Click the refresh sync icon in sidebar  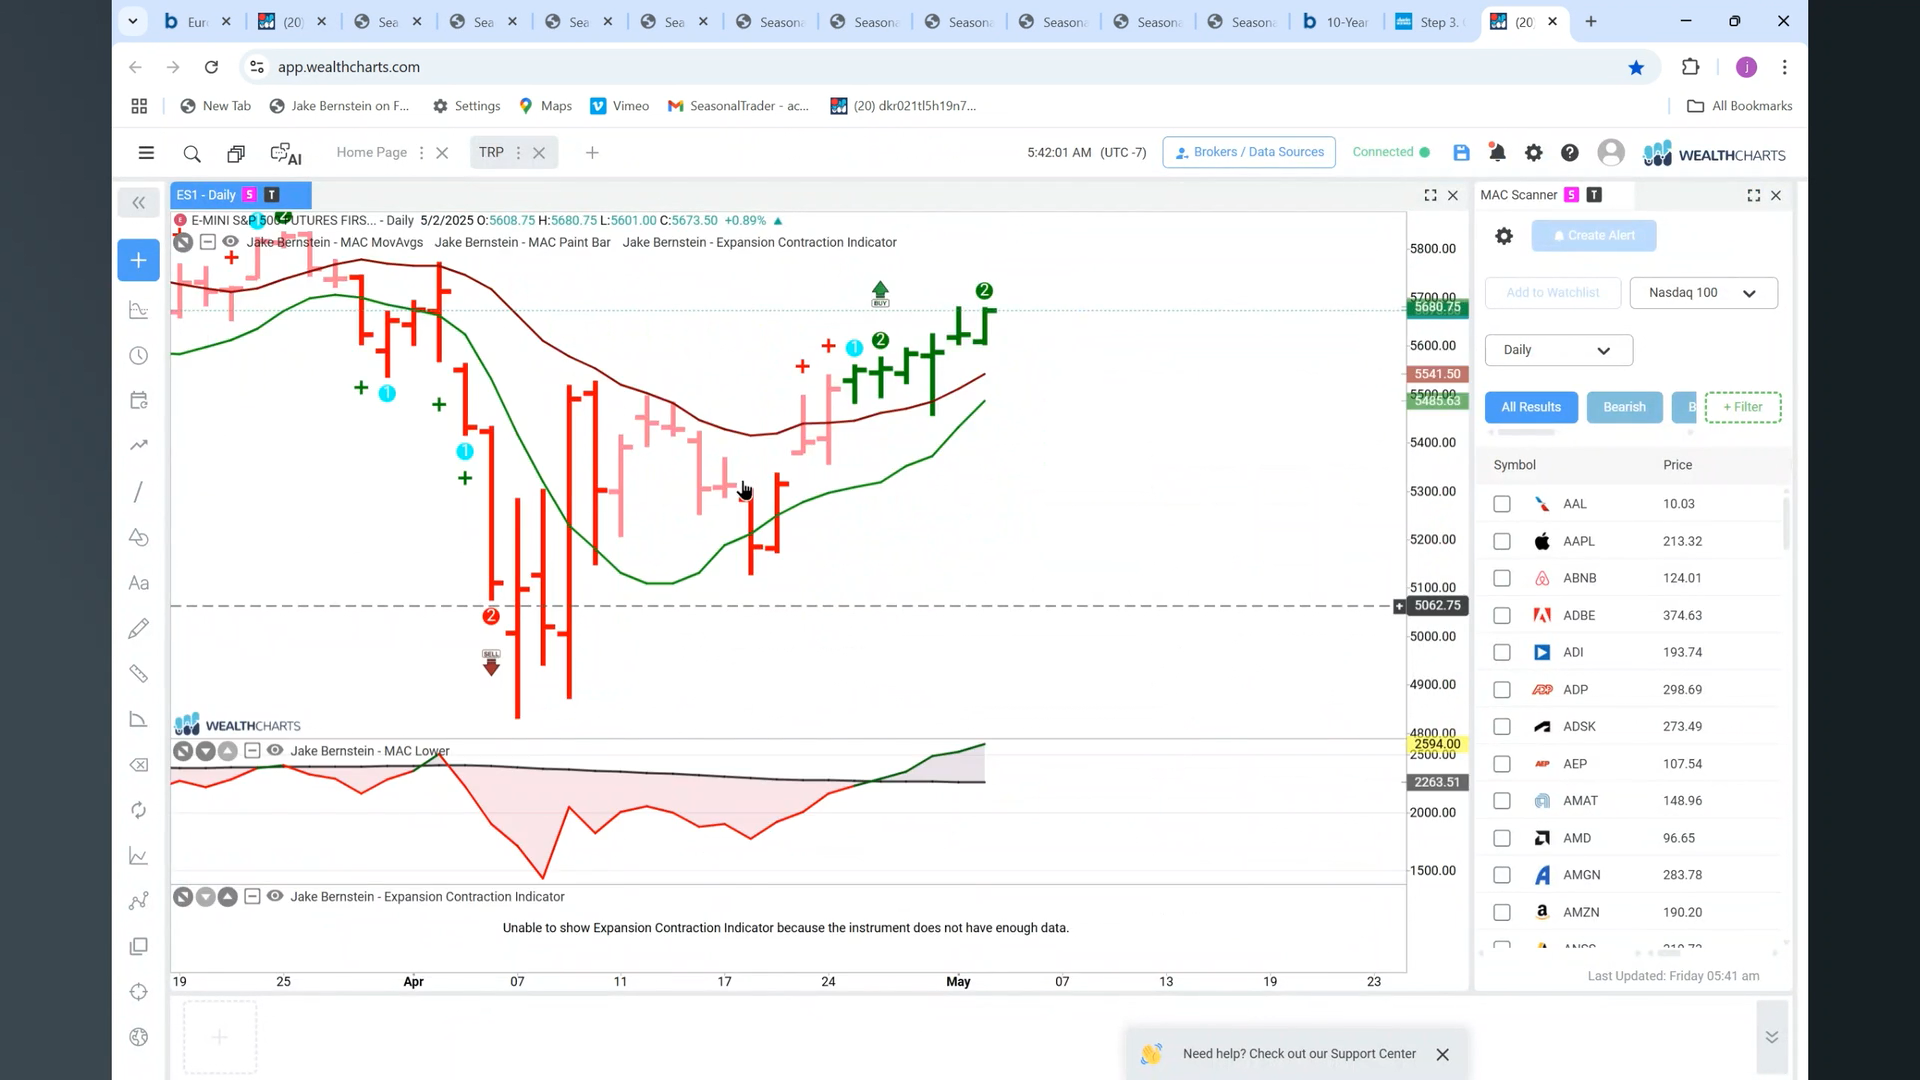pos(139,810)
